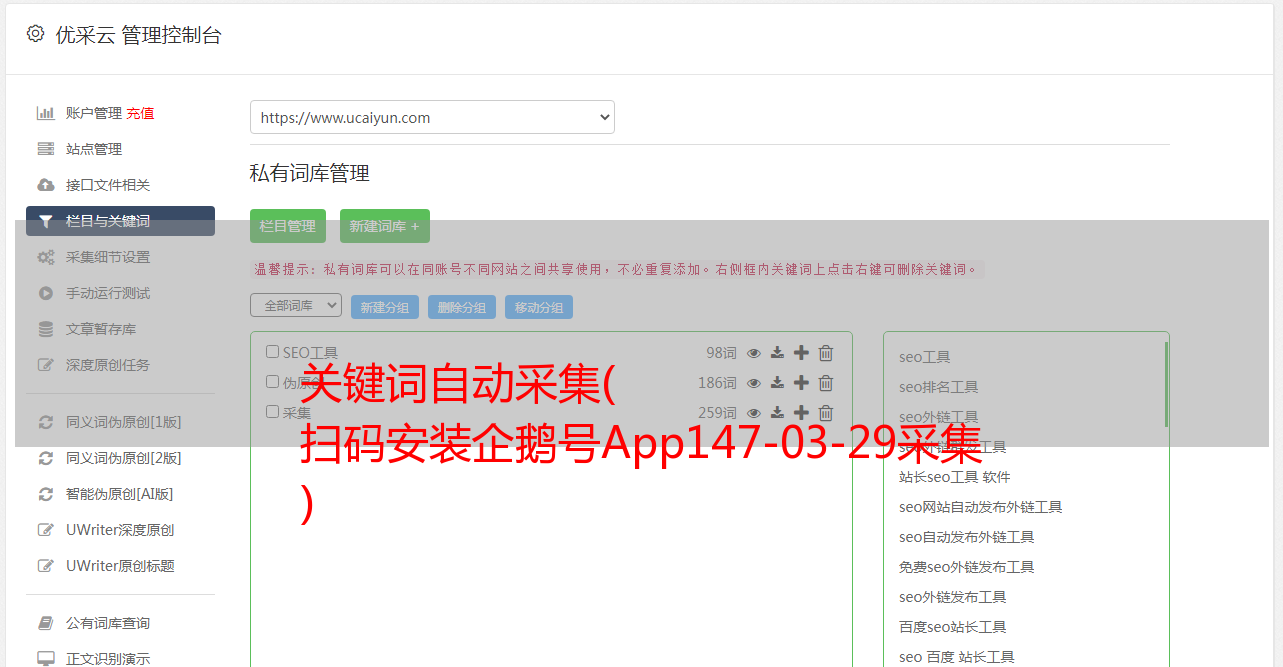Select the keyword seo 百度 站长工具
This screenshot has height=667, width=1283.
957,657
